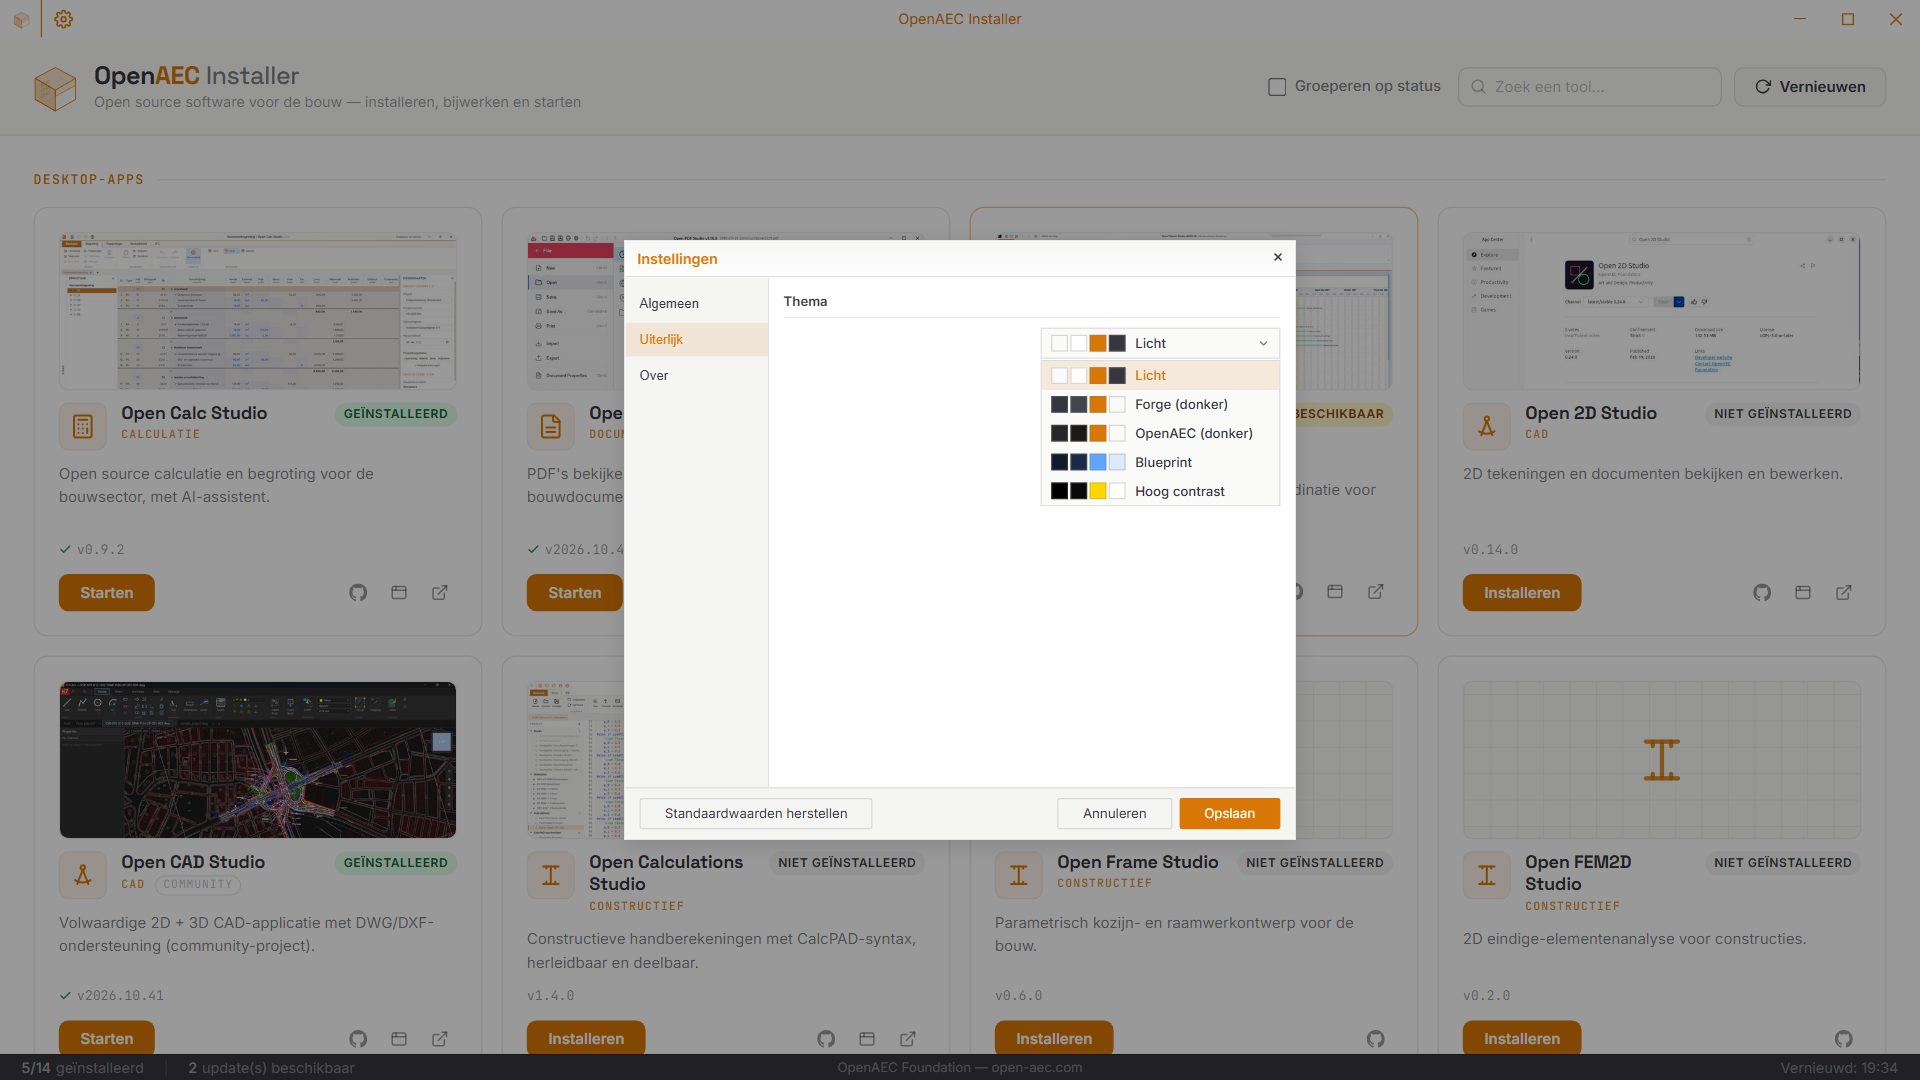Open changelog icon on the third app card
The height and width of the screenshot is (1080, 1920).
tap(1335, 592)
